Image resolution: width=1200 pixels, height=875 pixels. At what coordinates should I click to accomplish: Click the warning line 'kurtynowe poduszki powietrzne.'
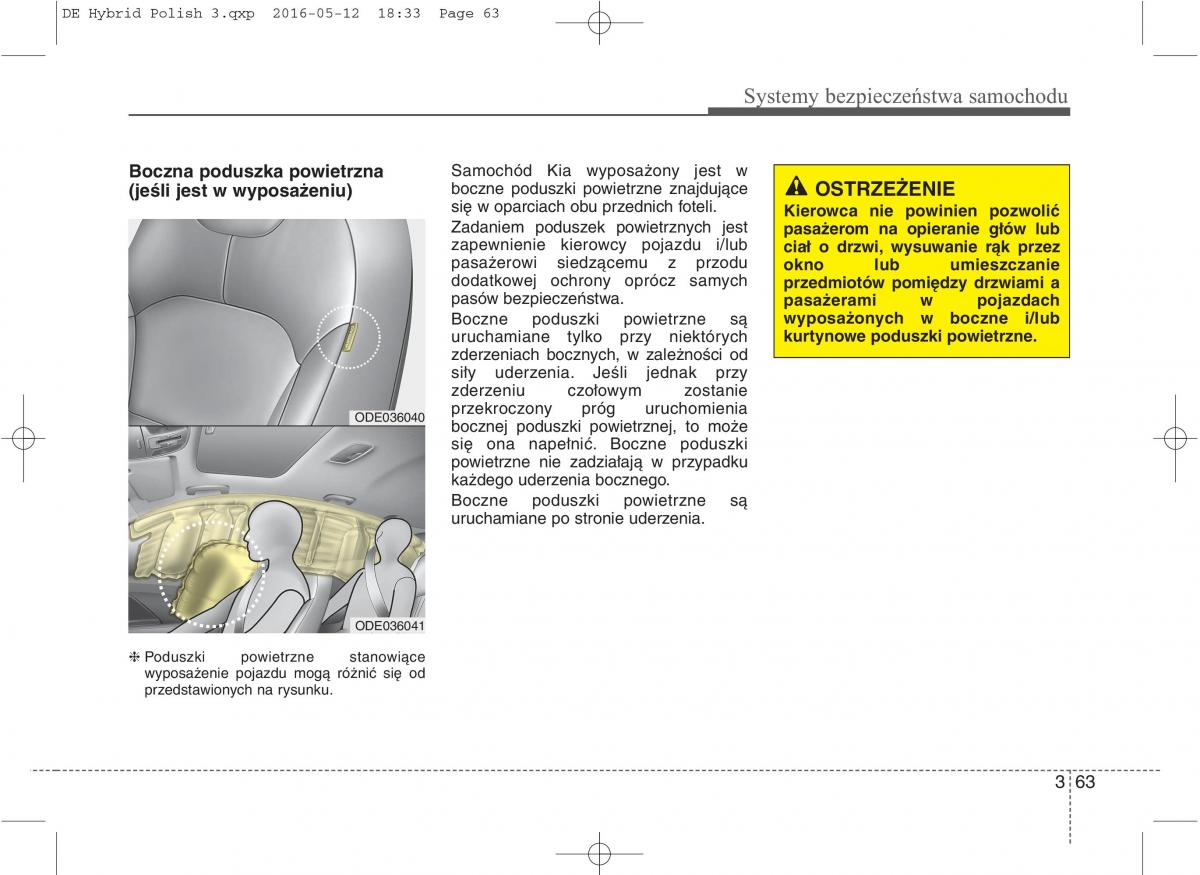[910, 337]
